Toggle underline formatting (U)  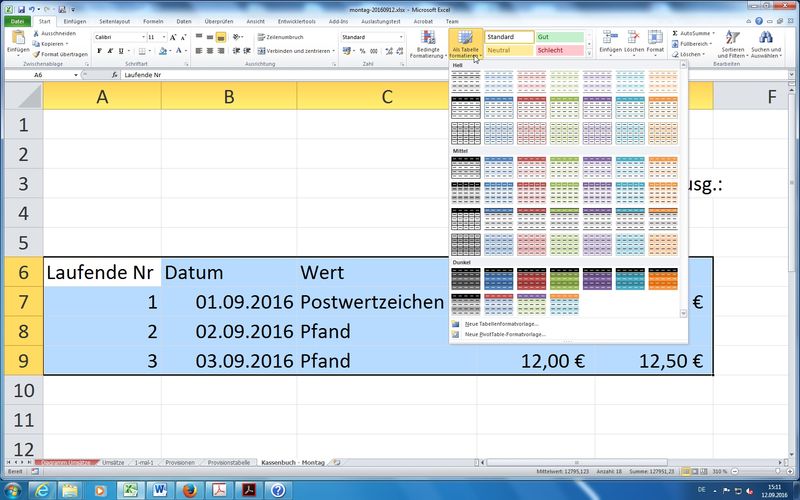[x=121, y=51]
